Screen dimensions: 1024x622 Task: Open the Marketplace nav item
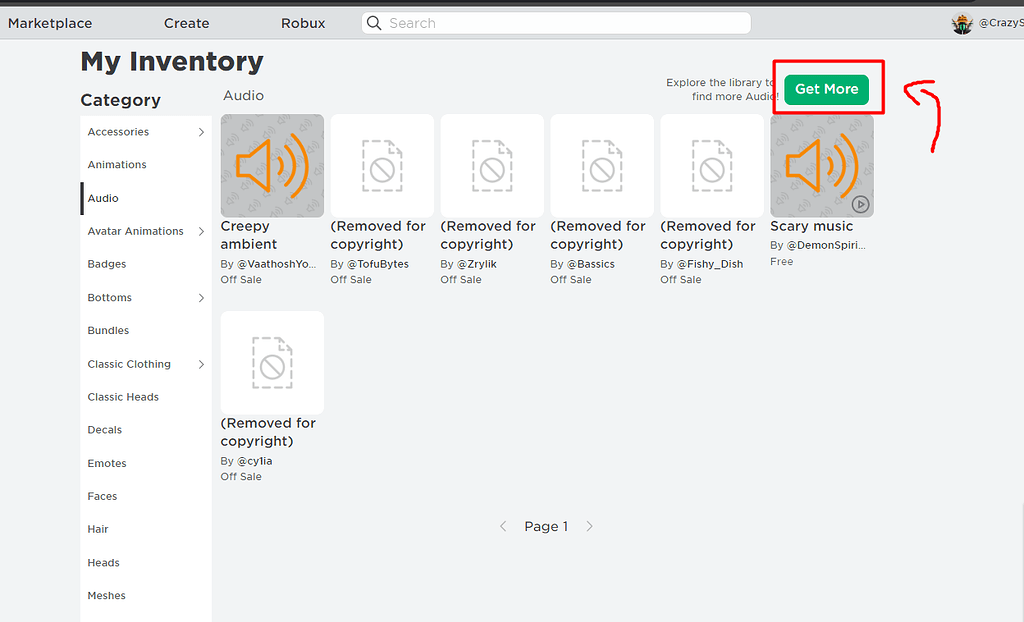[50, 24]
